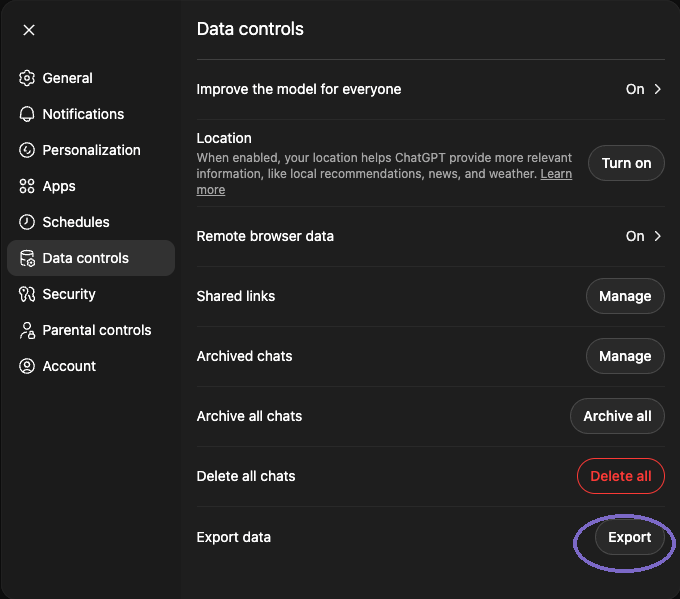This screenshot has width=680, height=599.
Task: Click the General gear icon
Action: click(27, 78)
